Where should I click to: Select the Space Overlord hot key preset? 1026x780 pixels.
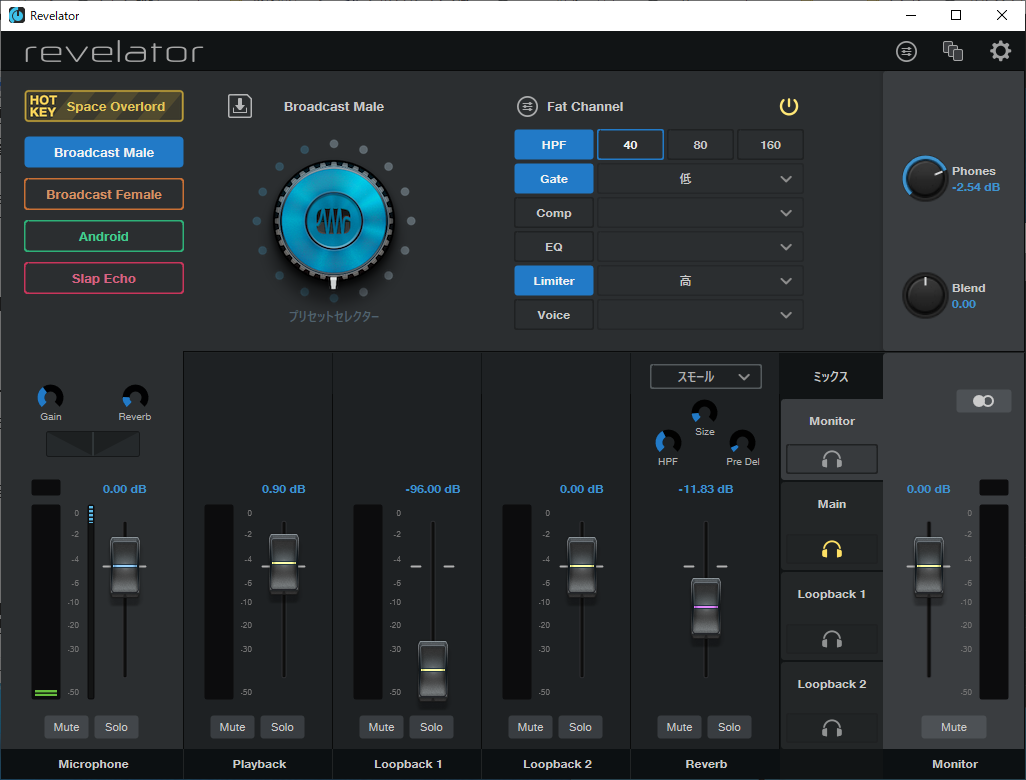(104, 106)
